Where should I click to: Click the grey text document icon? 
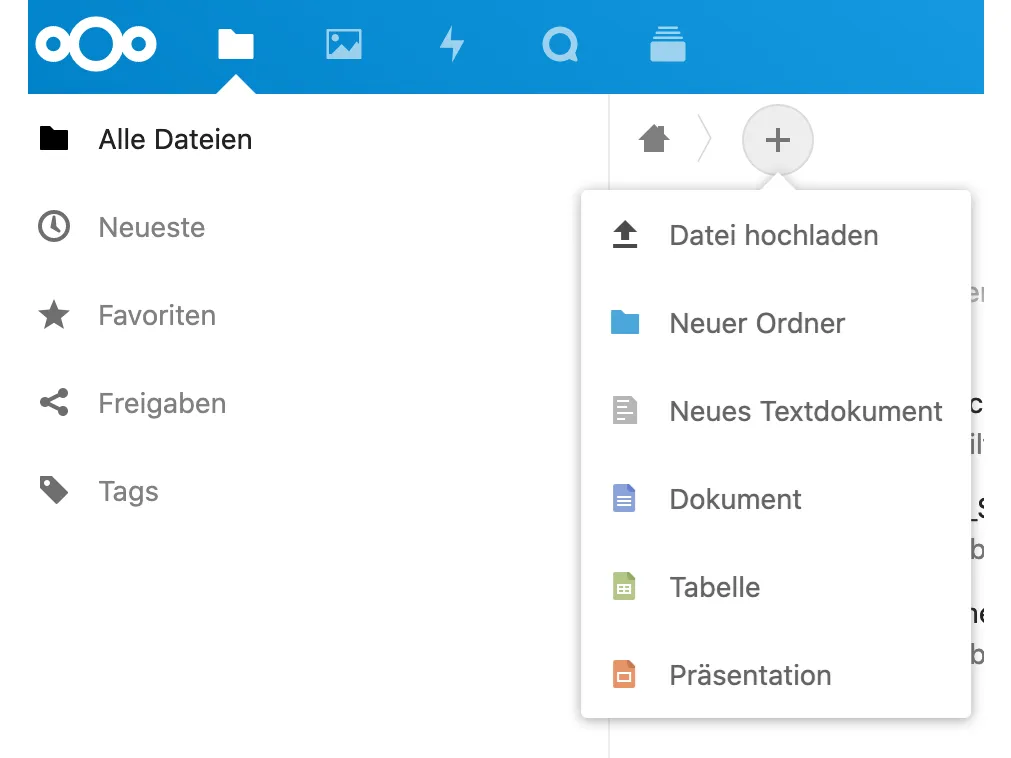point(624,411)
